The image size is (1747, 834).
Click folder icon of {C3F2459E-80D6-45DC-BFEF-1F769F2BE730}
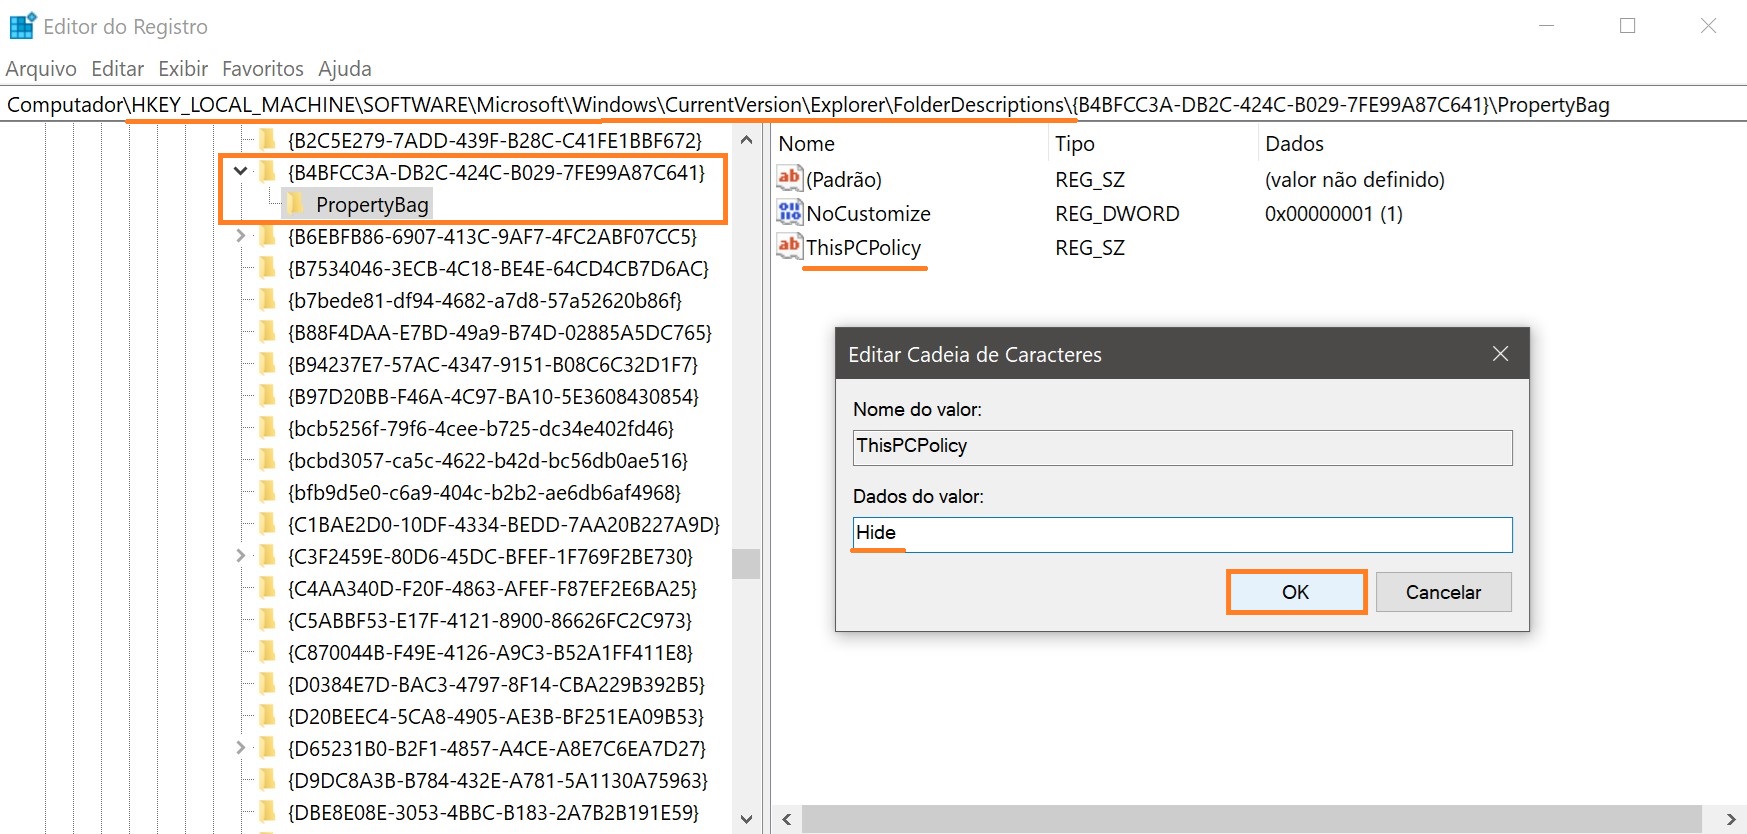(268, 556)
